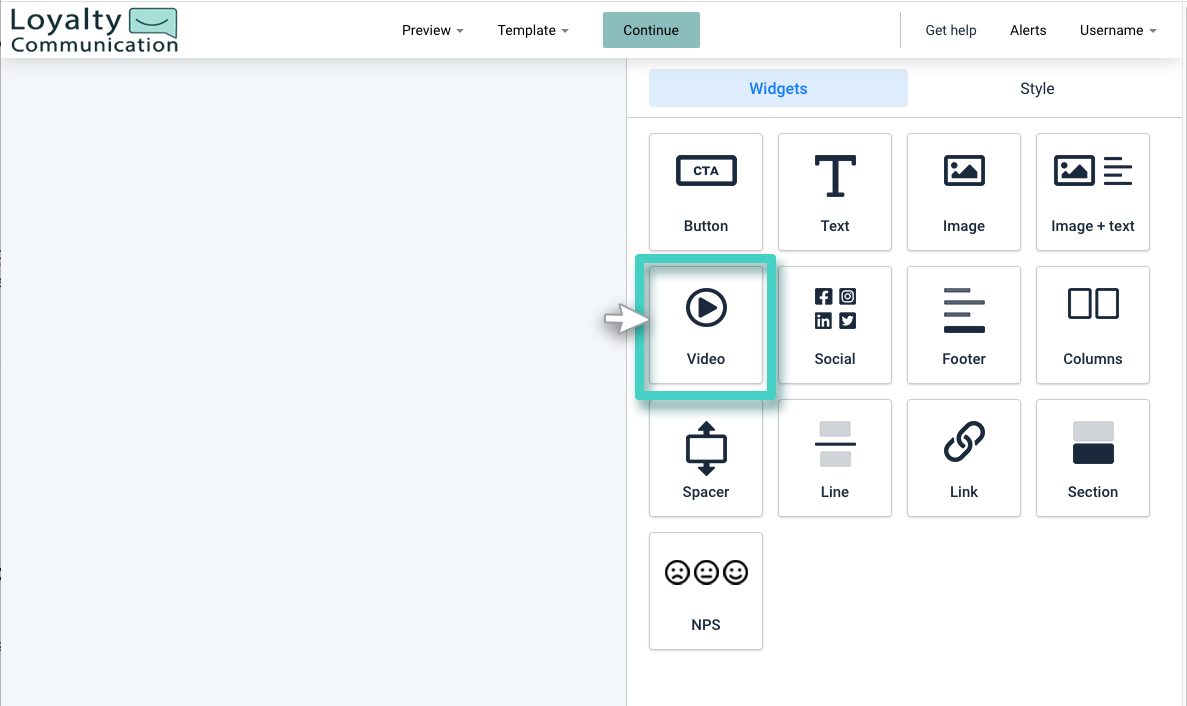Select the Text widget
Viewport: 1187px width, 706px height.
click(x=834, y=192)
